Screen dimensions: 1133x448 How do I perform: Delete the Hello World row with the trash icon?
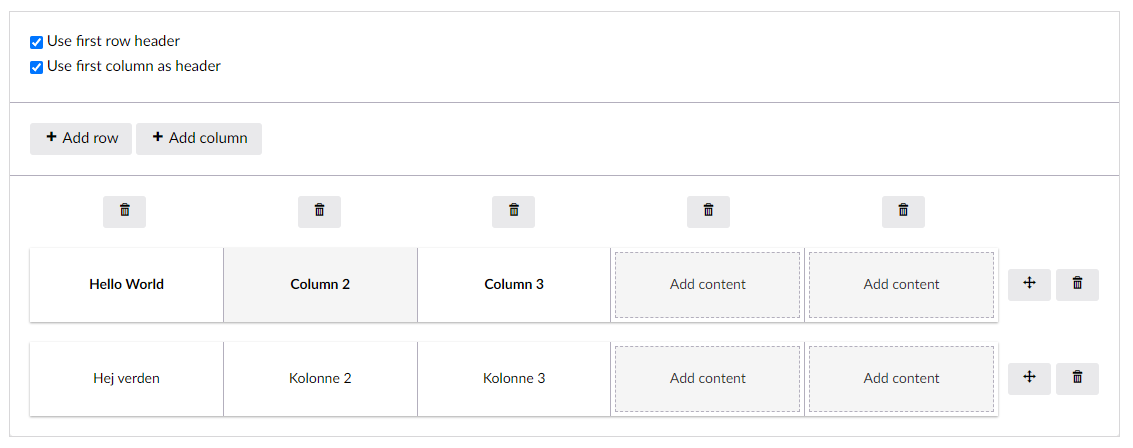point(1077,285)
